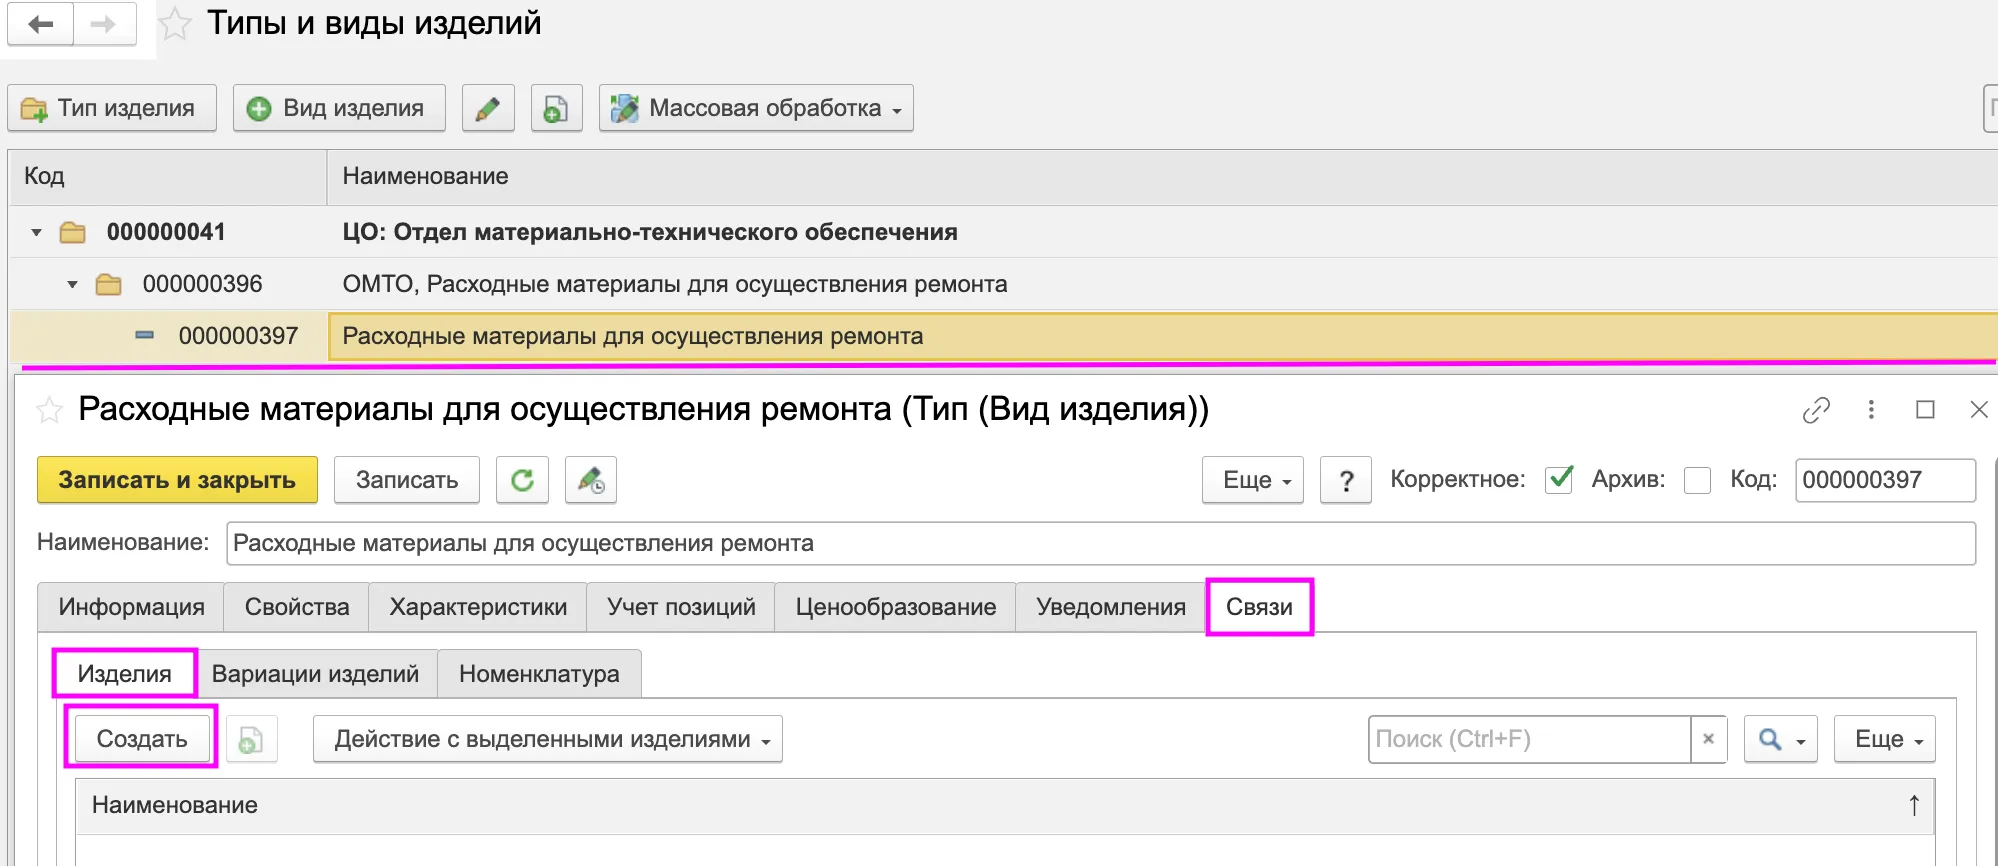Screen dimensions: 1998x866
Task: Open the magnifier search options dropdown
Action: 1780,739
